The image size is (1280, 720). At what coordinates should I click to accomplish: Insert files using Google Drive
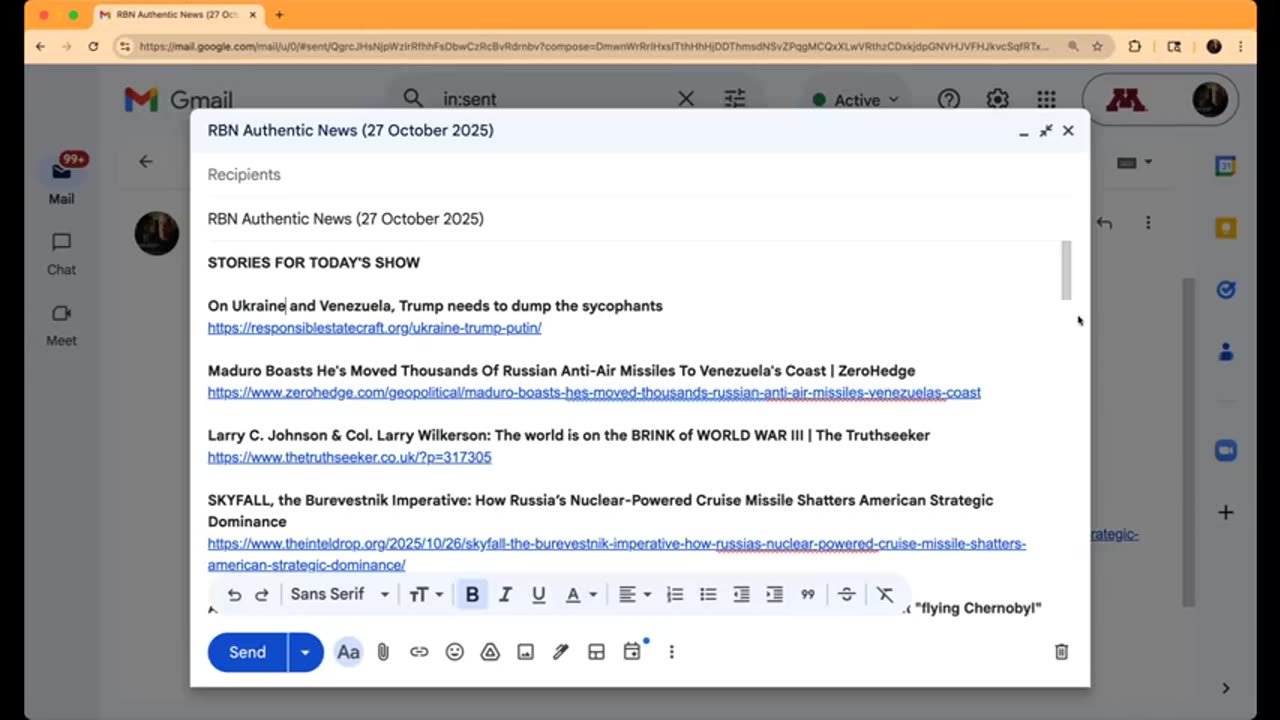click(x=490, y=652)
